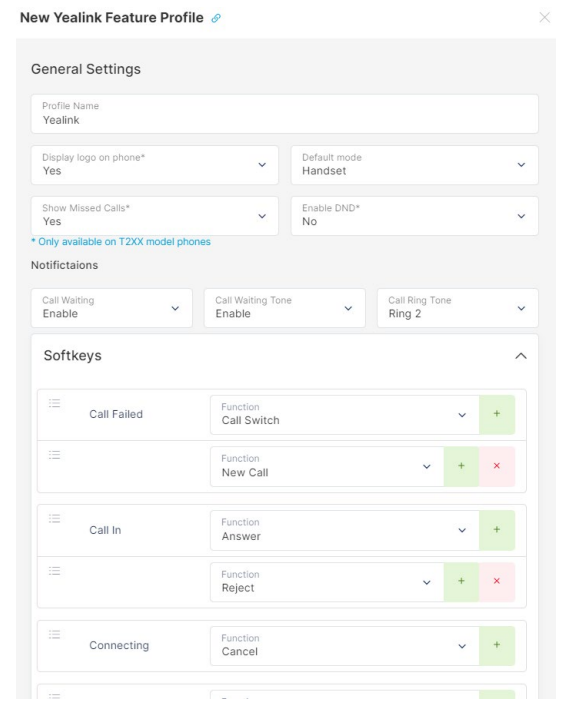Image resolution: width=576 pixels, height=719 pixels.
Task: Open Call Waiting dropdown
Action: coord(111,308)
